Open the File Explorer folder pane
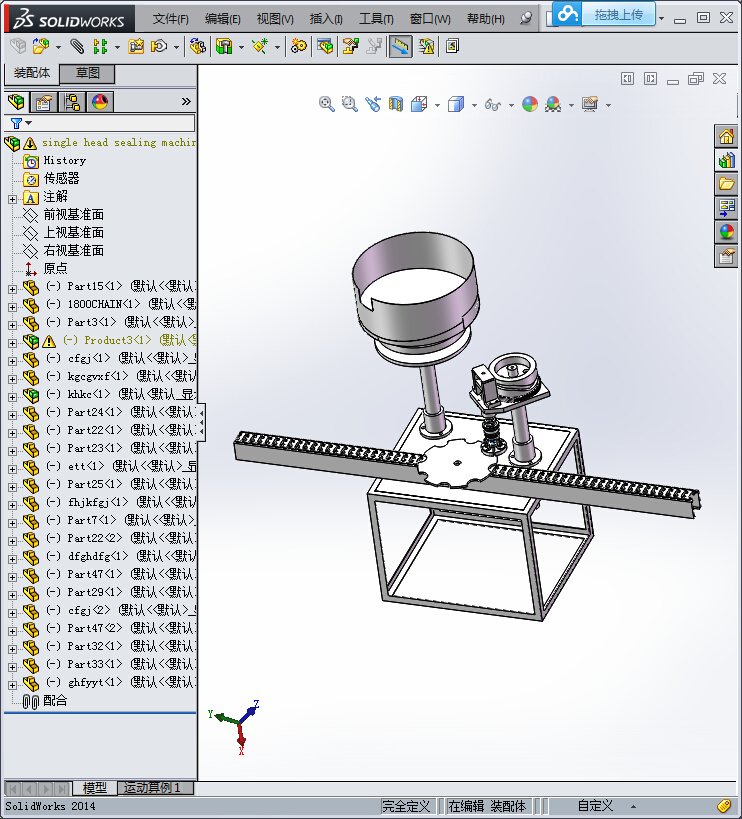The height and width of the screenshot is (819, 742). point(726,184)
